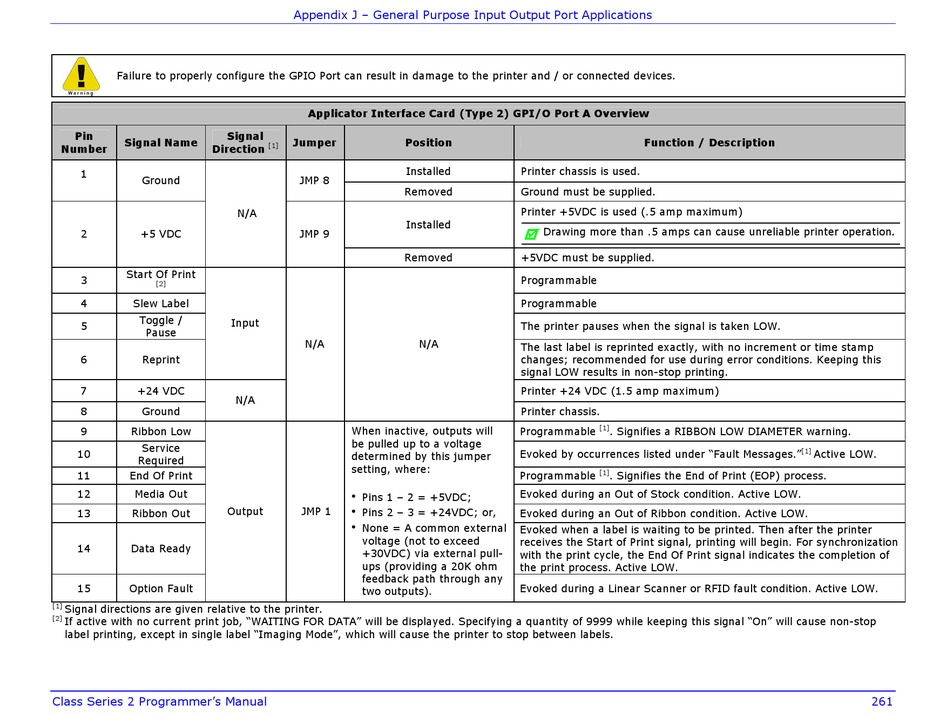Select the "Reprint" signal name cell
The image size is (950, 716).
(161, 360)
